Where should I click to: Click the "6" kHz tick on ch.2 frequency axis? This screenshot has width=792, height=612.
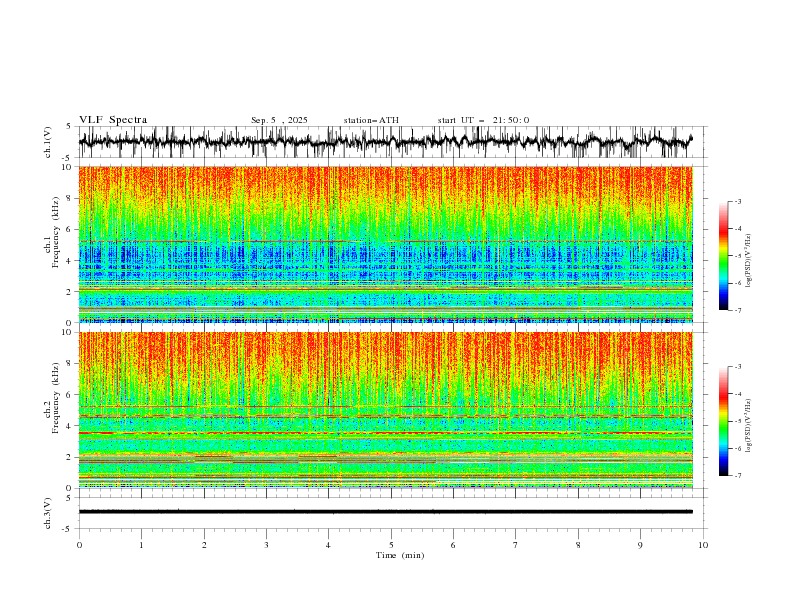coord(70,394)
